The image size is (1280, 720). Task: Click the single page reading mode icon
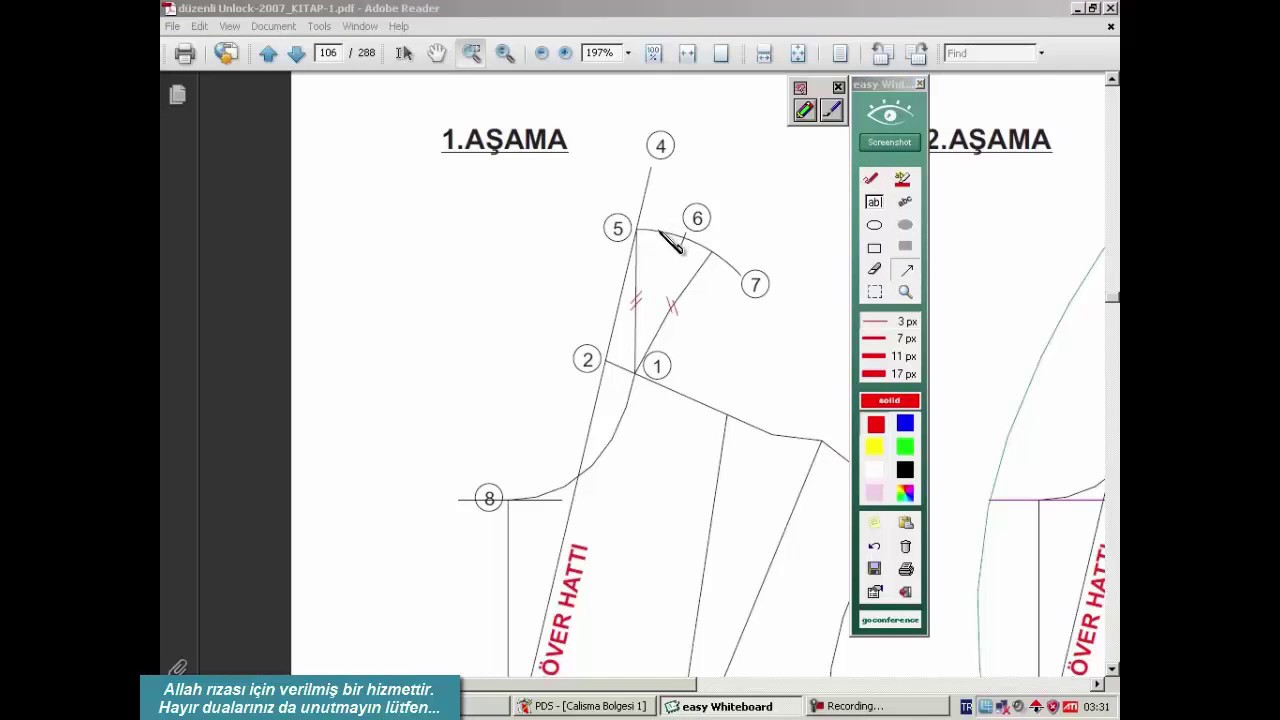pos(840,53)
